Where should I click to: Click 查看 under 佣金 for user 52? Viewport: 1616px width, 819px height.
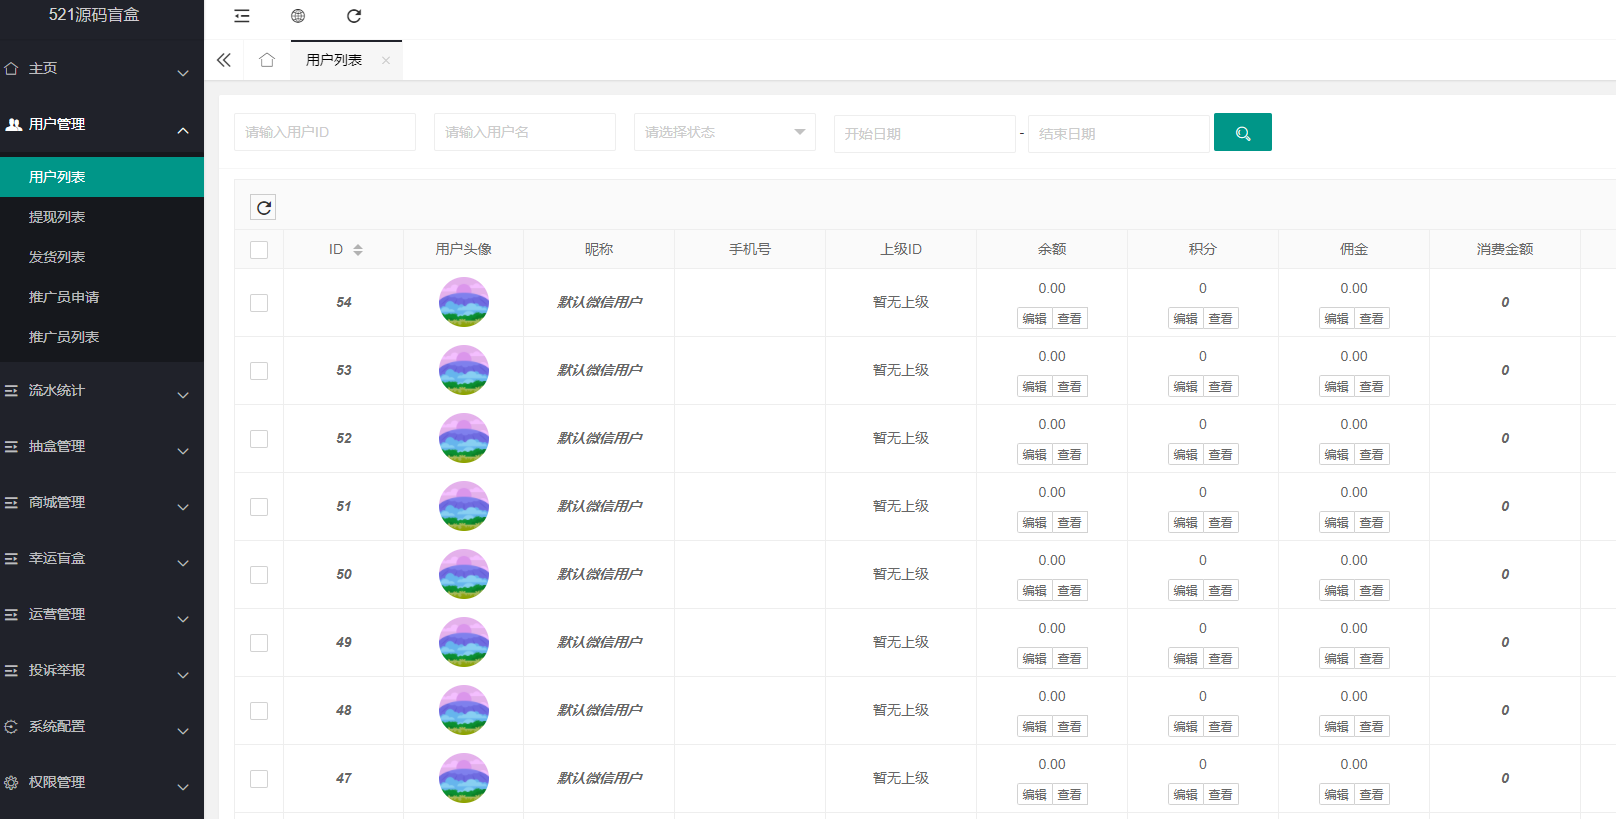click(1371, 455)
